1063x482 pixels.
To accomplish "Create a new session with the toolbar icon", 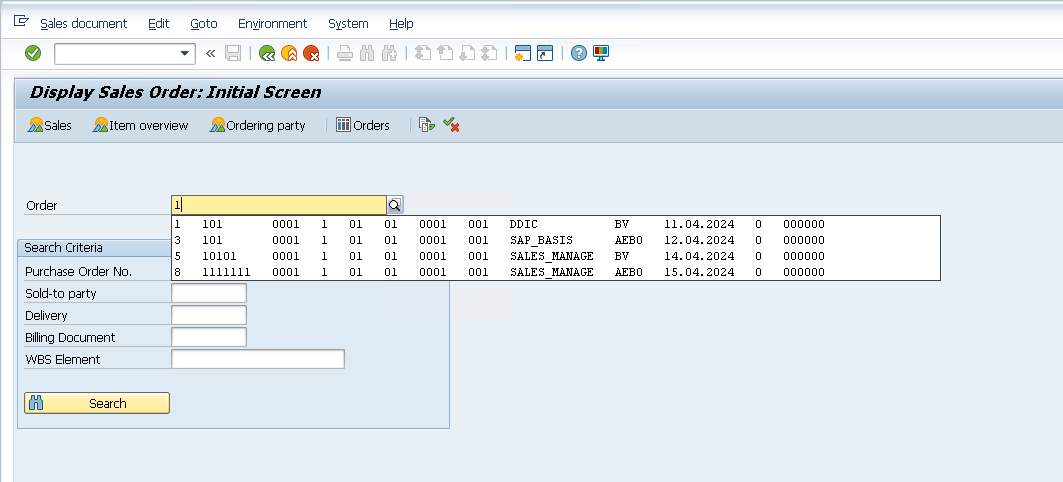I will 521,53.
